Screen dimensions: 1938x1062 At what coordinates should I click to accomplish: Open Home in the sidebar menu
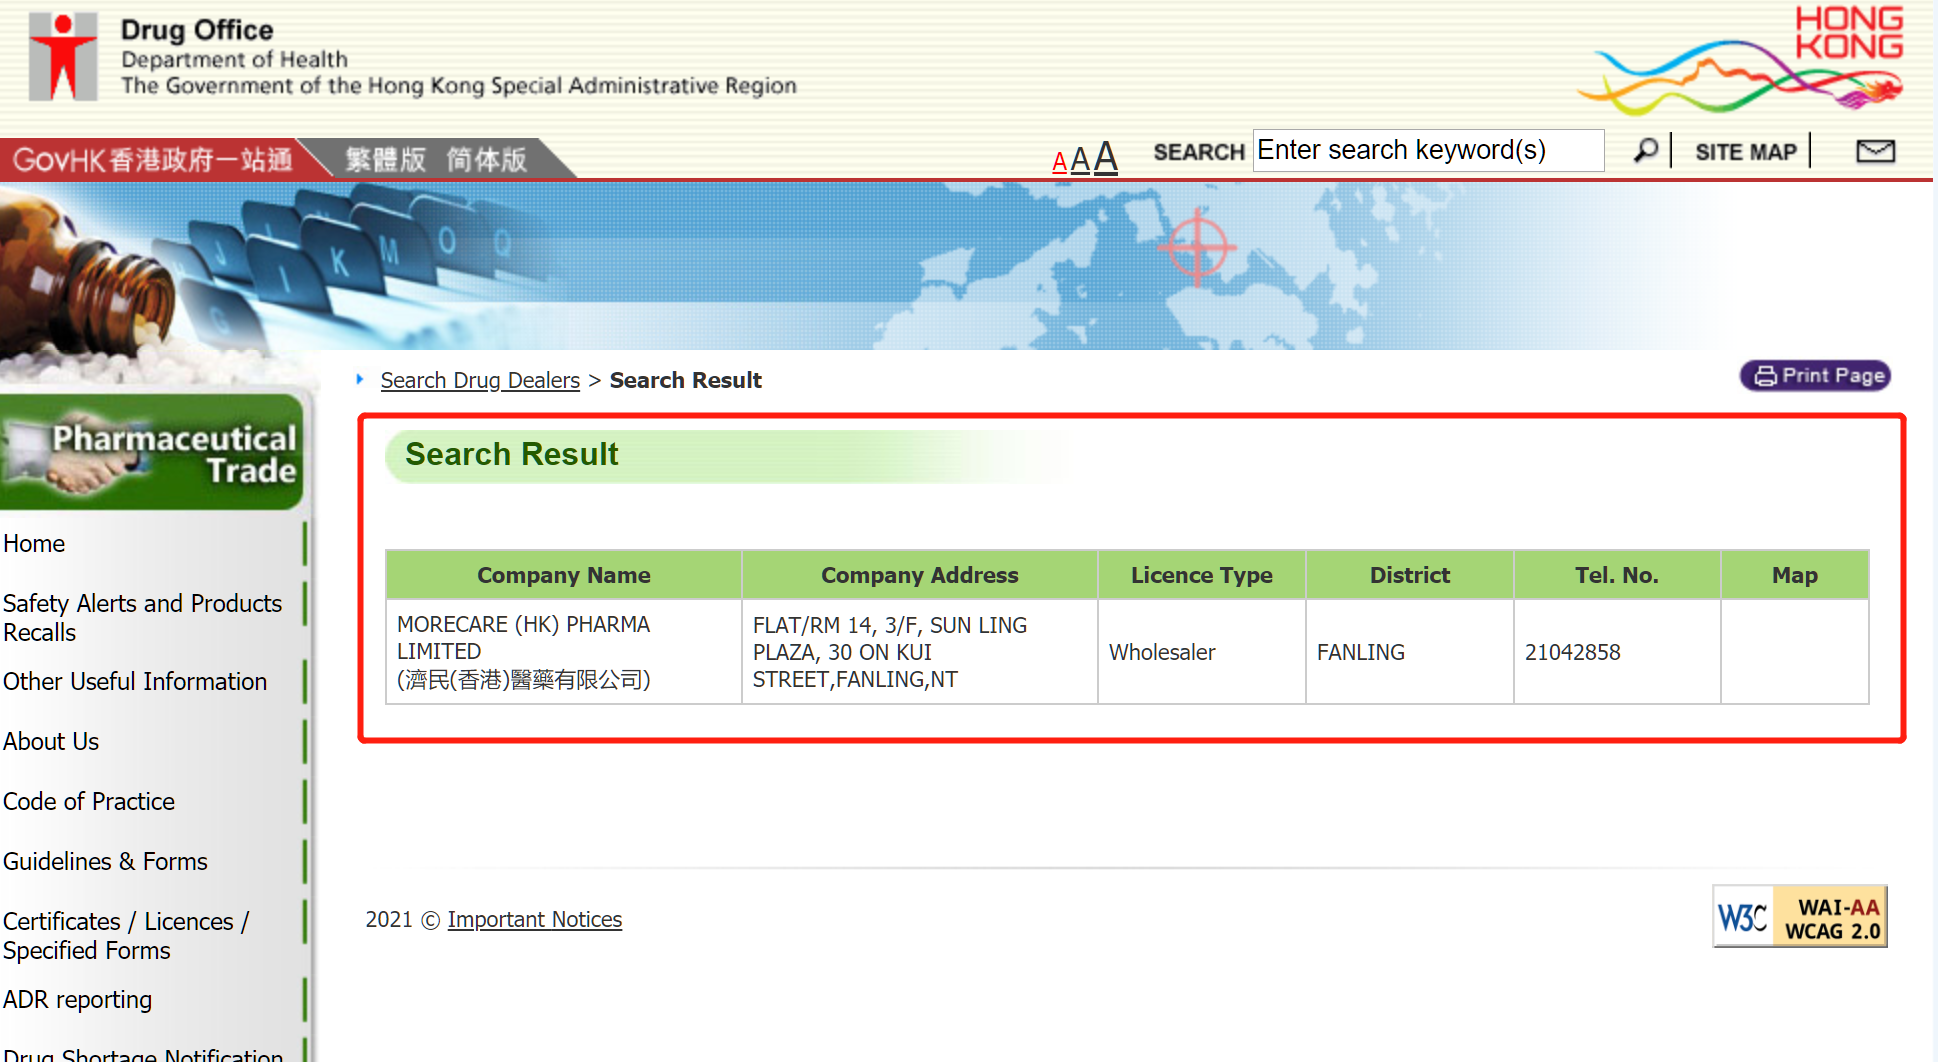[34, 544]
